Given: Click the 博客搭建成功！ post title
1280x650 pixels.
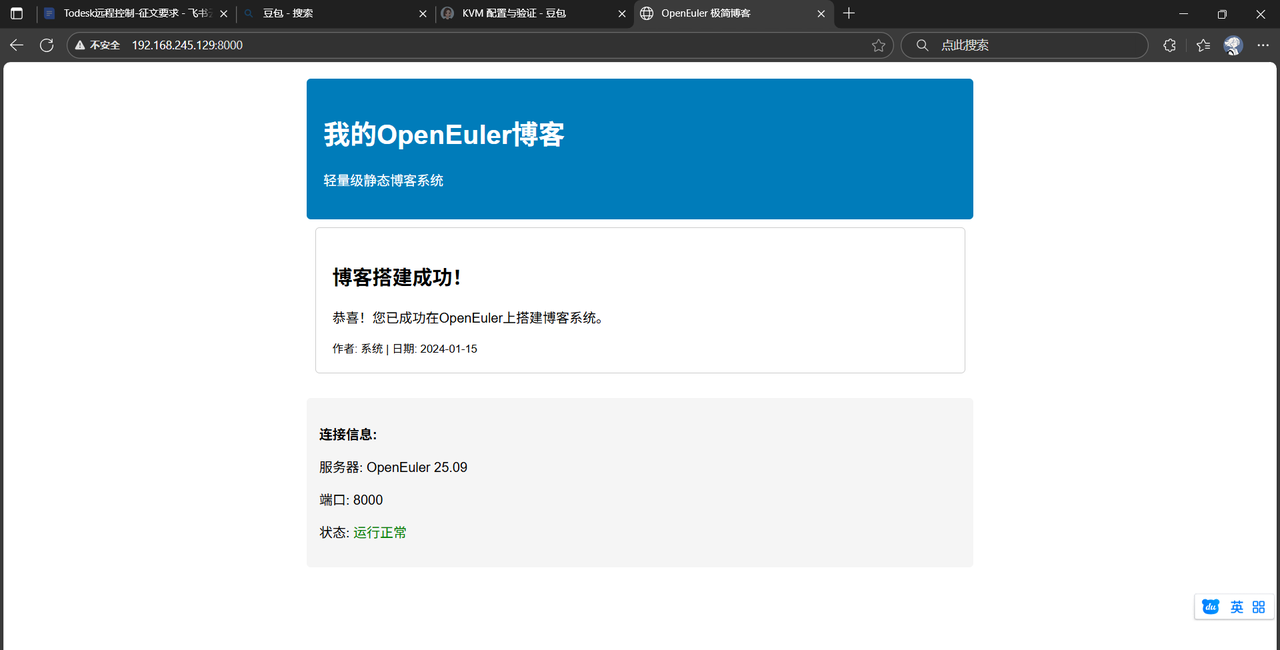Looking at the screenshot, I should tap(397, 277).
